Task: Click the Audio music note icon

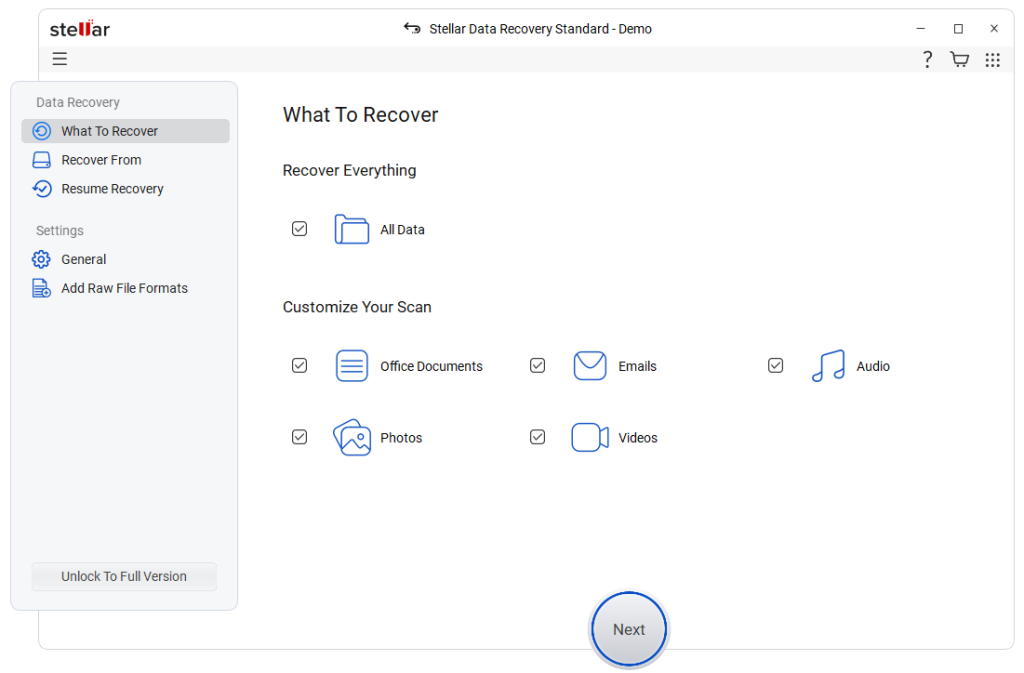Action: (827, 366)
